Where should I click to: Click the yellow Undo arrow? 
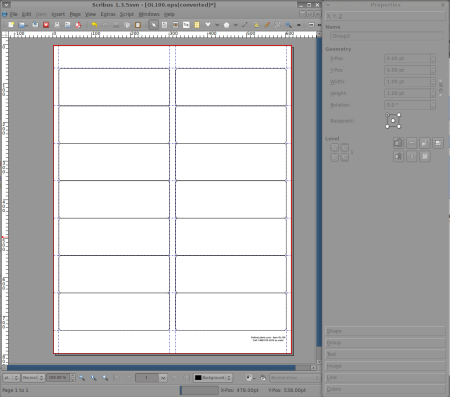94,25
